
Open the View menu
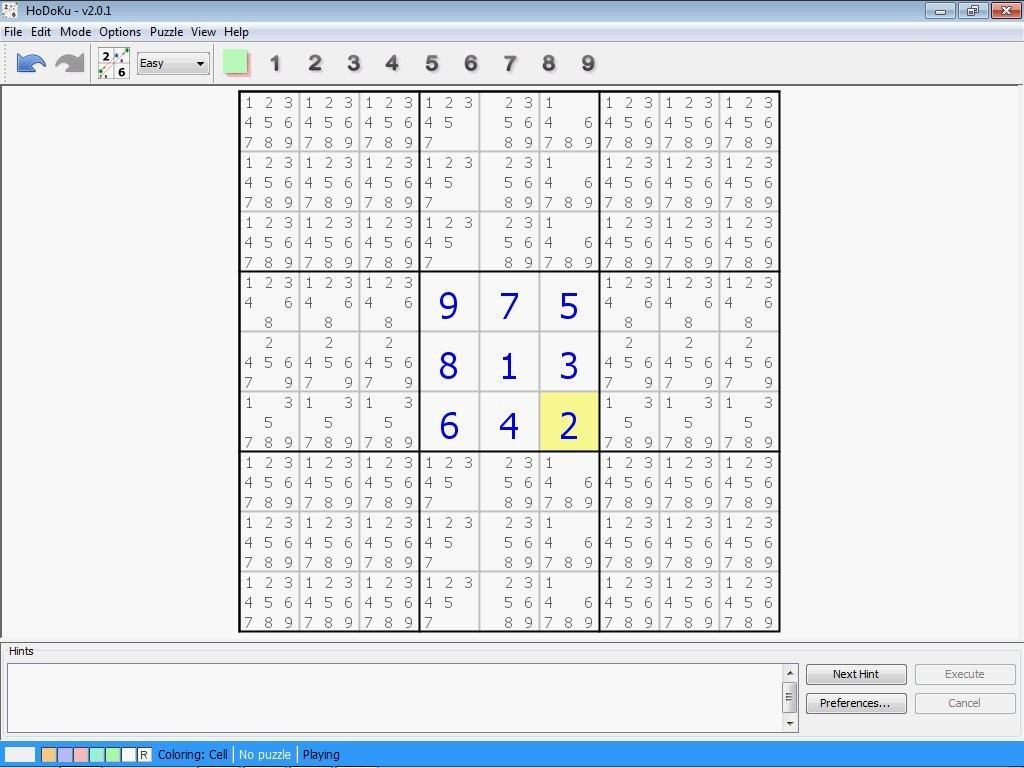coord(203,32)
